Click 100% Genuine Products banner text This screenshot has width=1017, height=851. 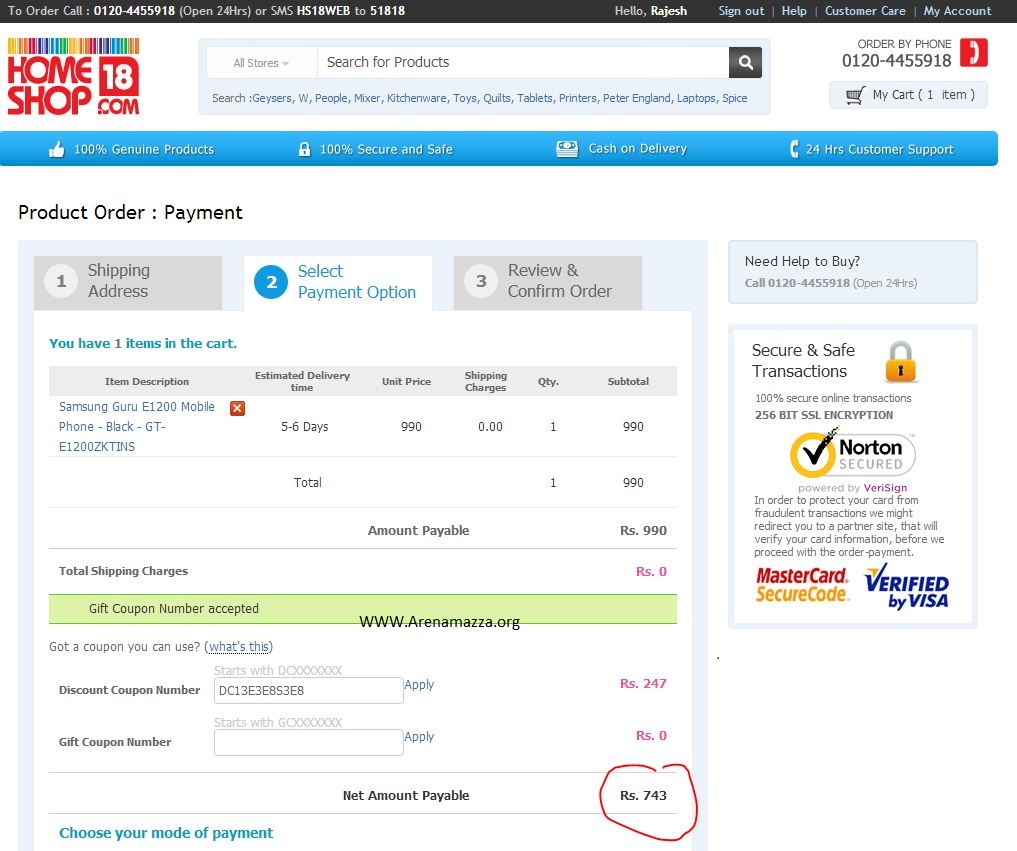143,150
